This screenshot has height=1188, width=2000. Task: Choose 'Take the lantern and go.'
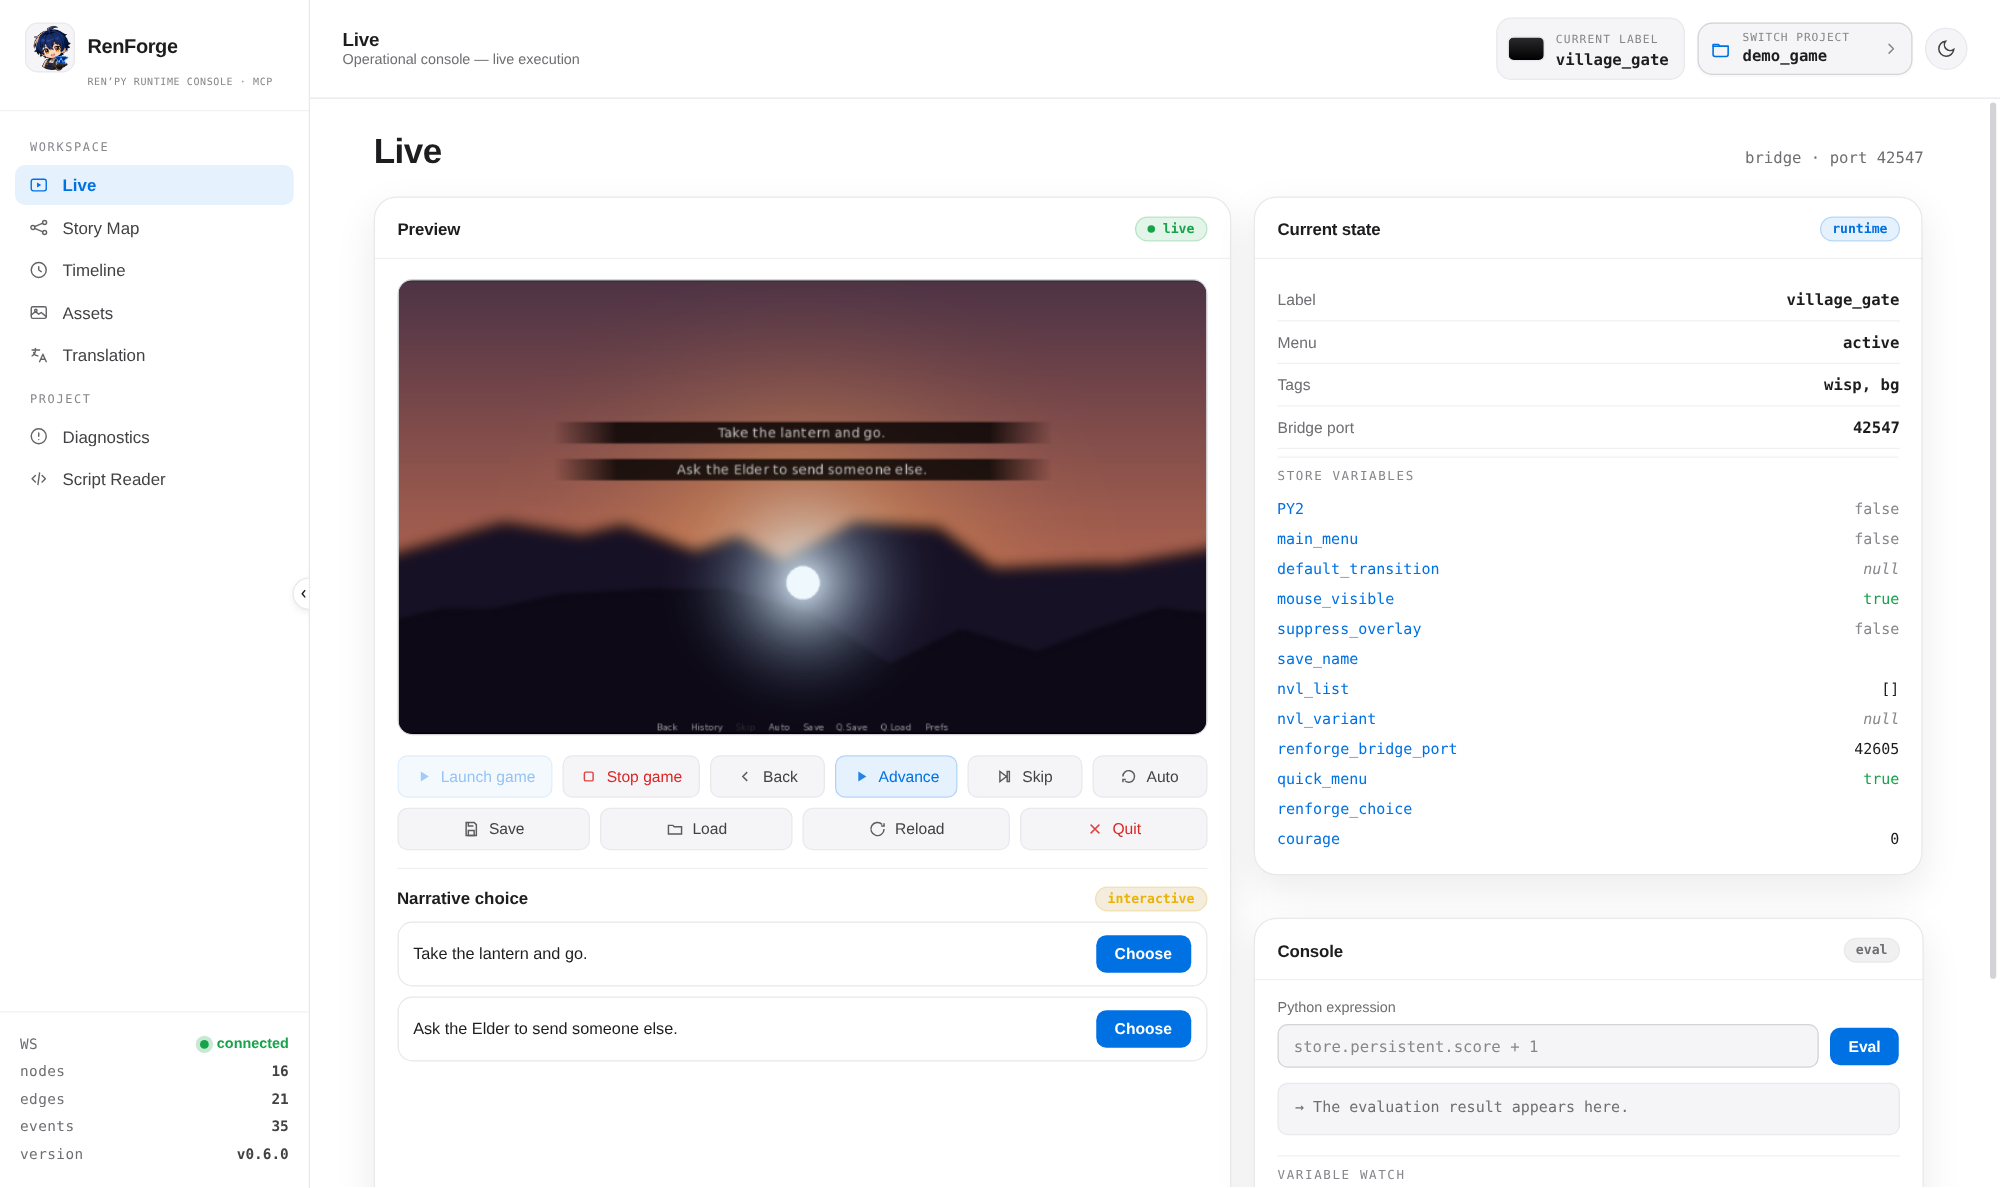[x=1143, y=954]
